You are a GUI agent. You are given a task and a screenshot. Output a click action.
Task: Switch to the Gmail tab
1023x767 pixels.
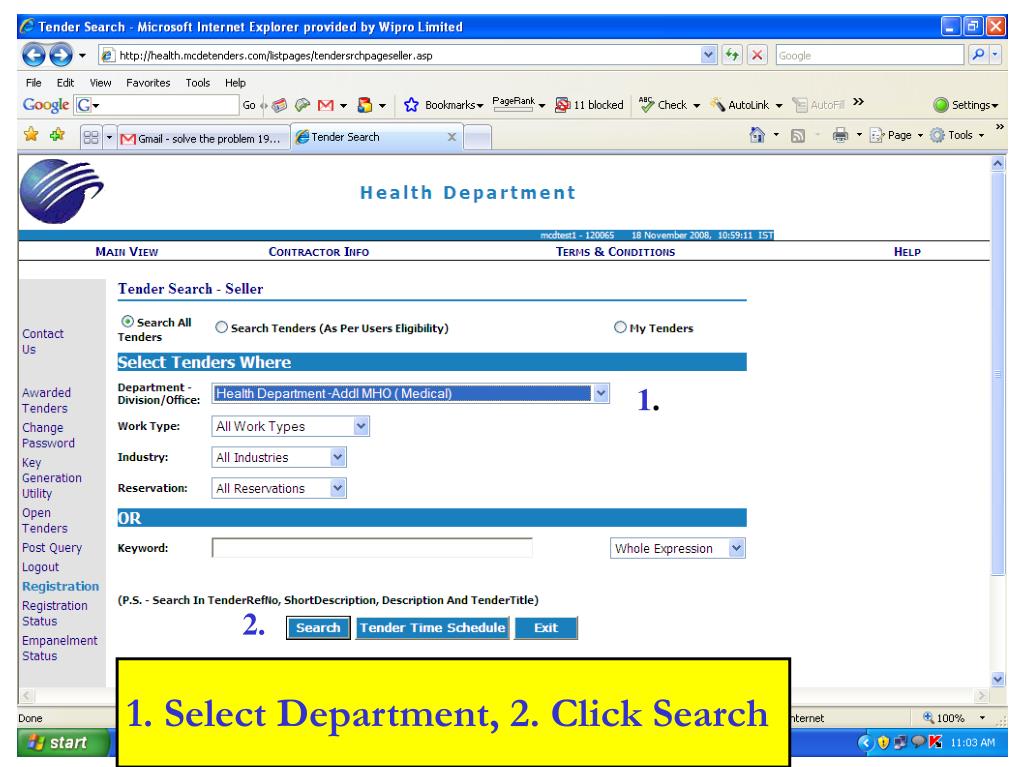[204, 138]
